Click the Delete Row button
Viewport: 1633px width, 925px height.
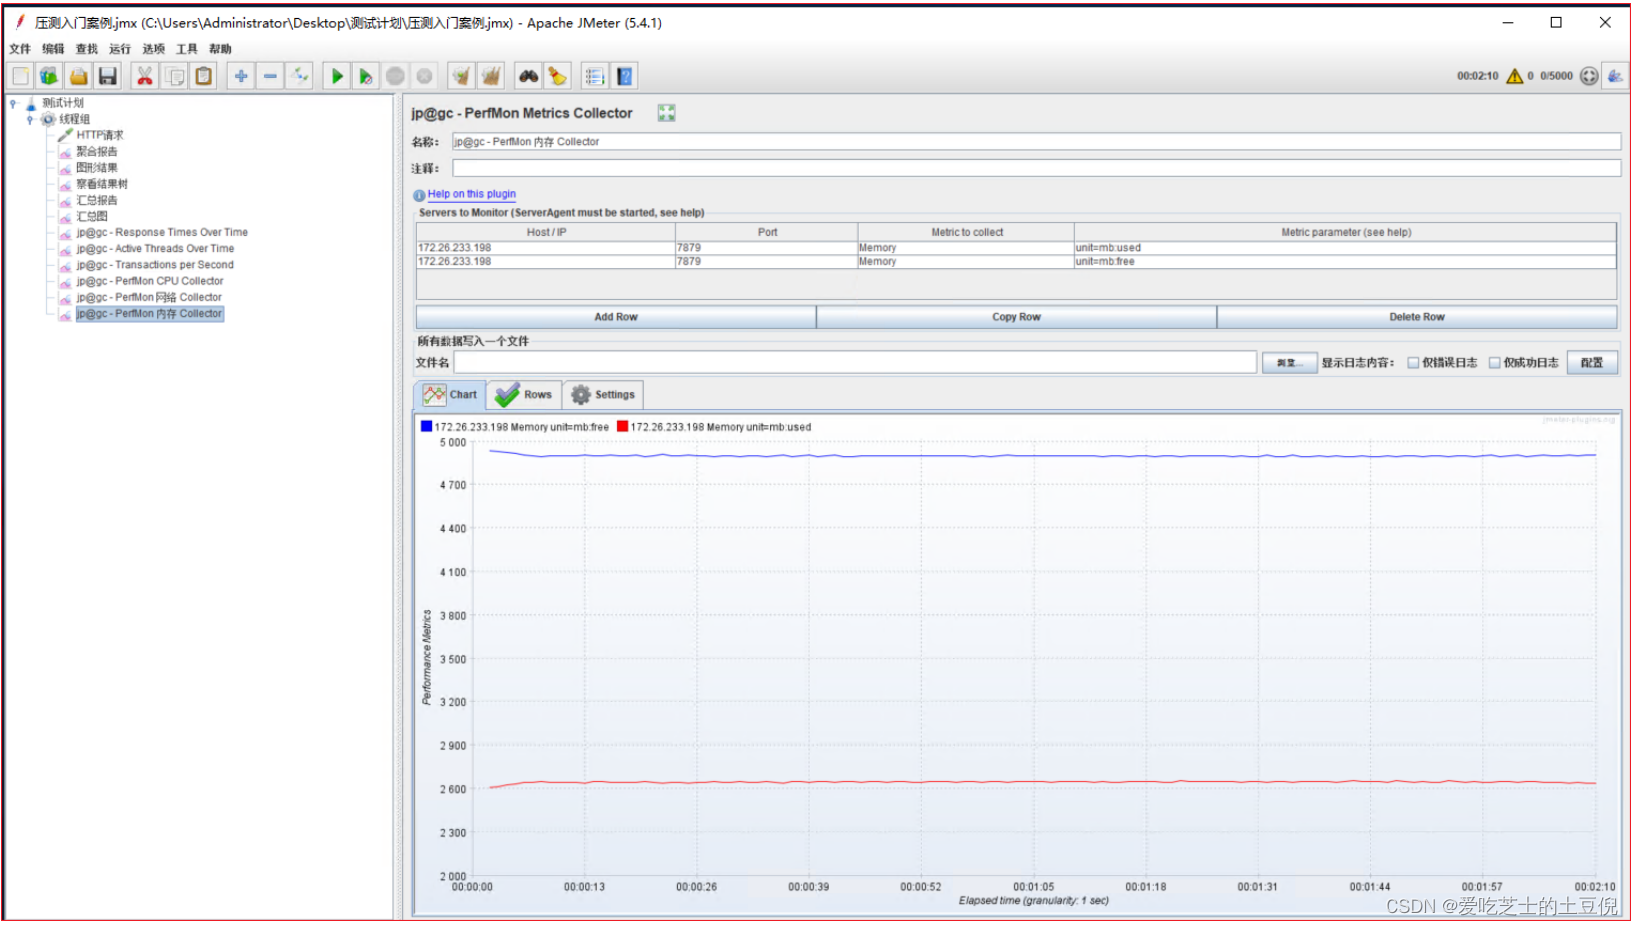1417,317
